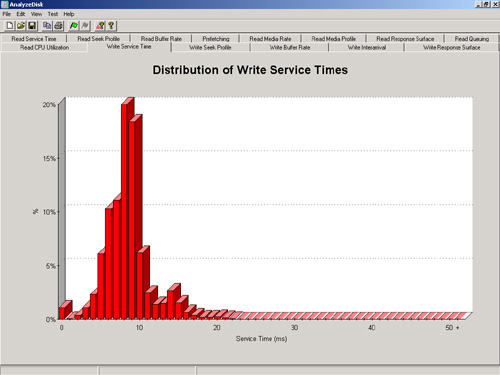The image size is (500, 375).
Task: Open the File menu
Action: (x=7, y=14)
